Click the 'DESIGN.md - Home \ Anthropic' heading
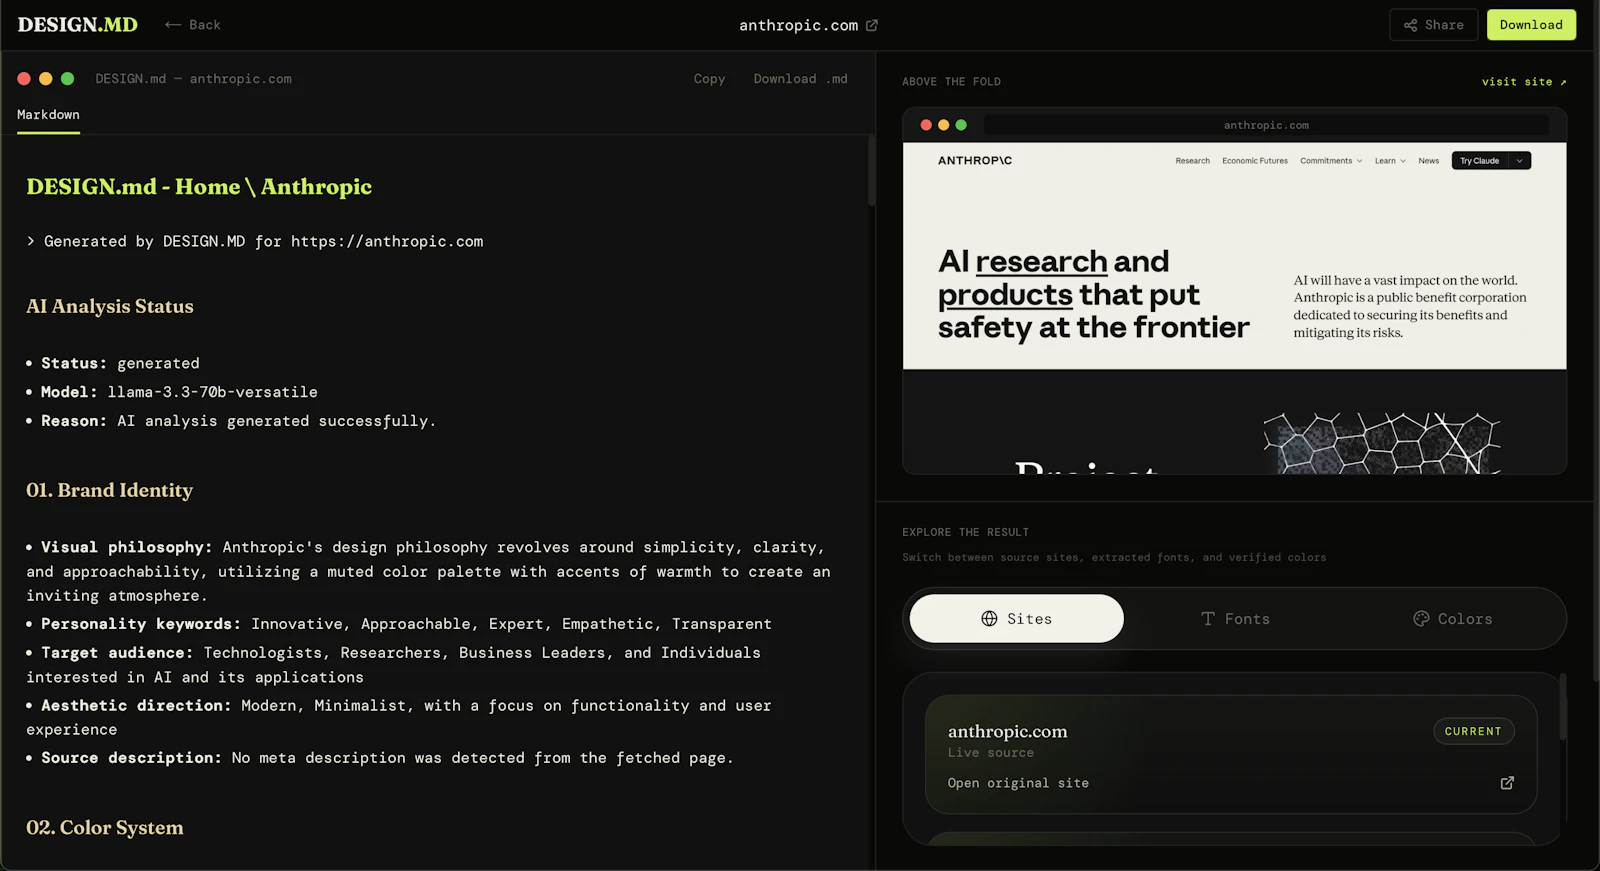The height and width of the screenshot is (871, 1600). [x=199, y=187]
